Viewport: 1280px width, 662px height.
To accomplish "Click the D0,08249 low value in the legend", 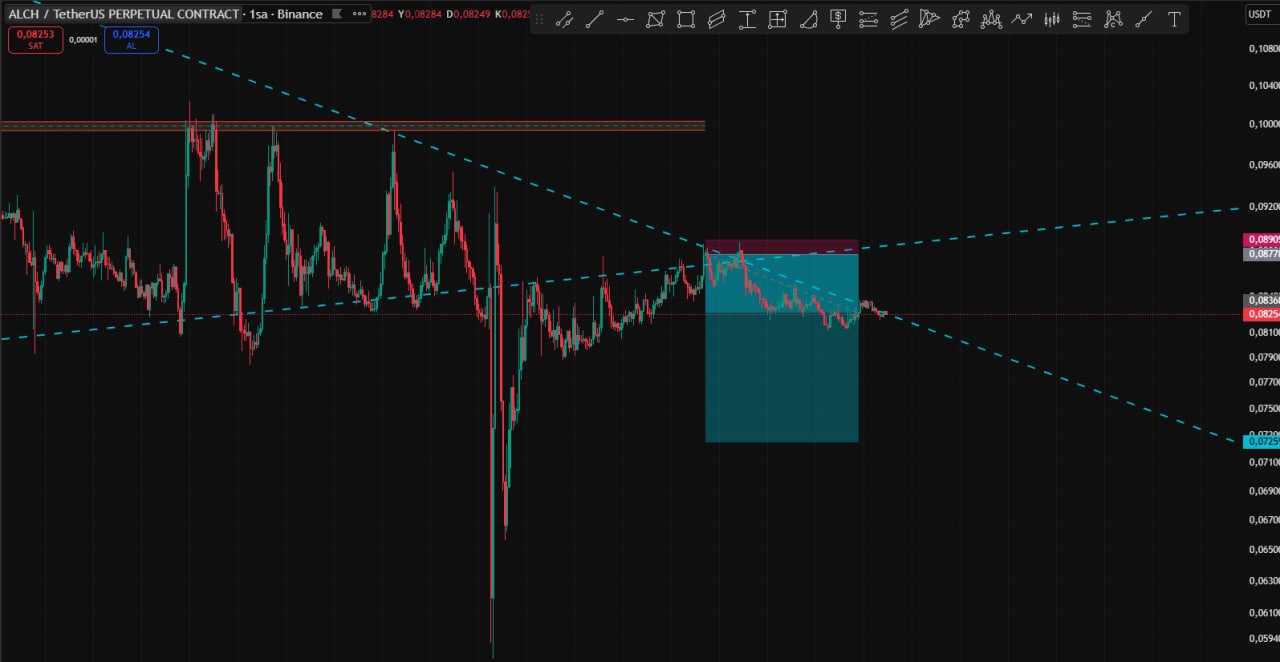I will 468,14.
